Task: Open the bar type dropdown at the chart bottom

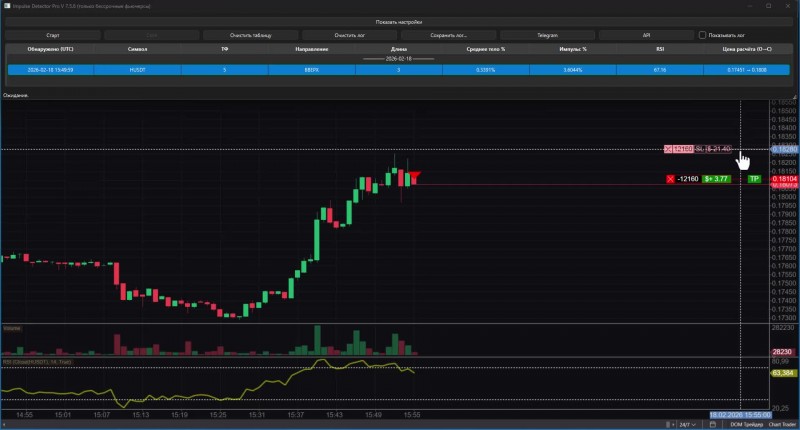Action: click(x=670, y=424)
